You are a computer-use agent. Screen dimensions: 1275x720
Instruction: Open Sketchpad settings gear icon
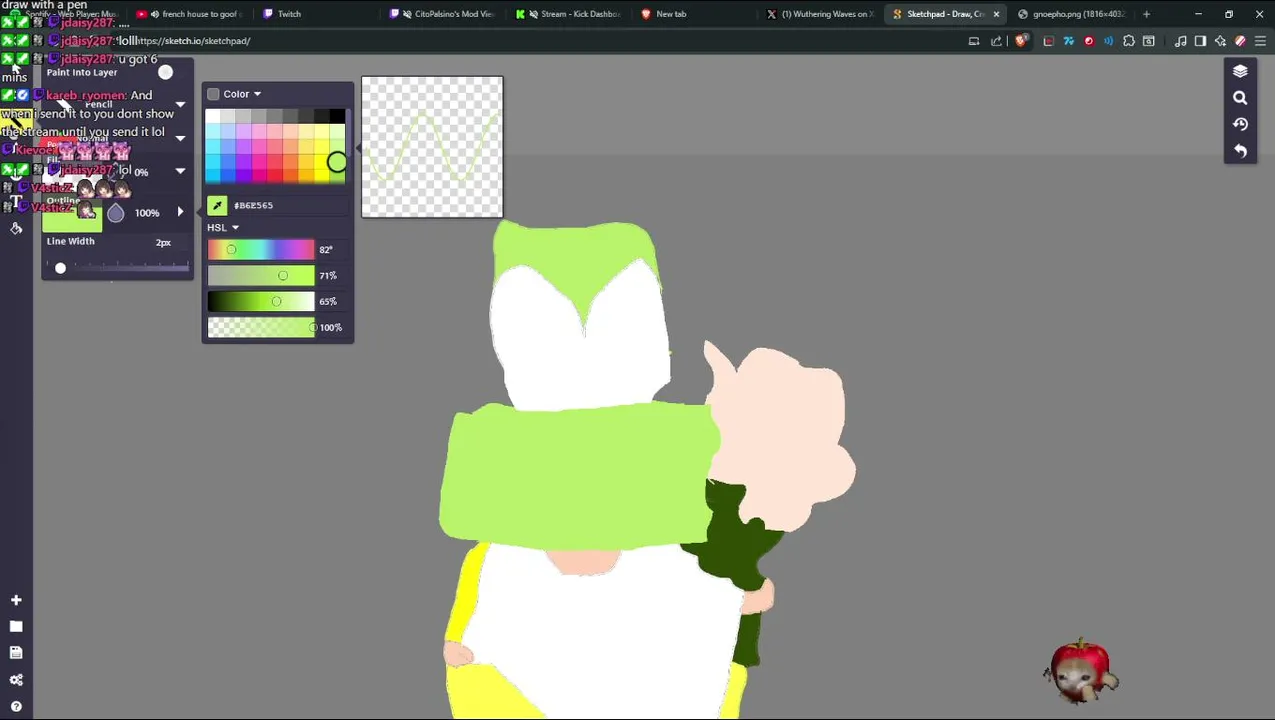tap(16, 680)
